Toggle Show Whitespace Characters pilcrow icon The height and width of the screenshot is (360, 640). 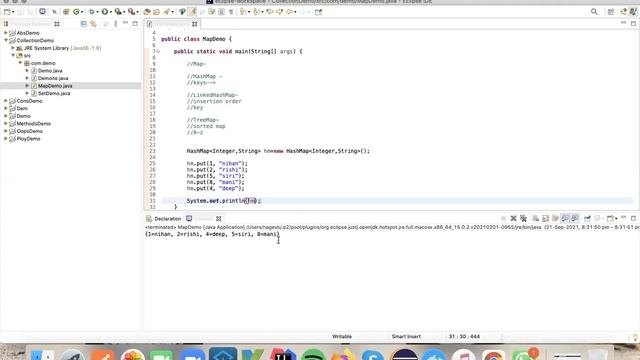tap(231, 12)
